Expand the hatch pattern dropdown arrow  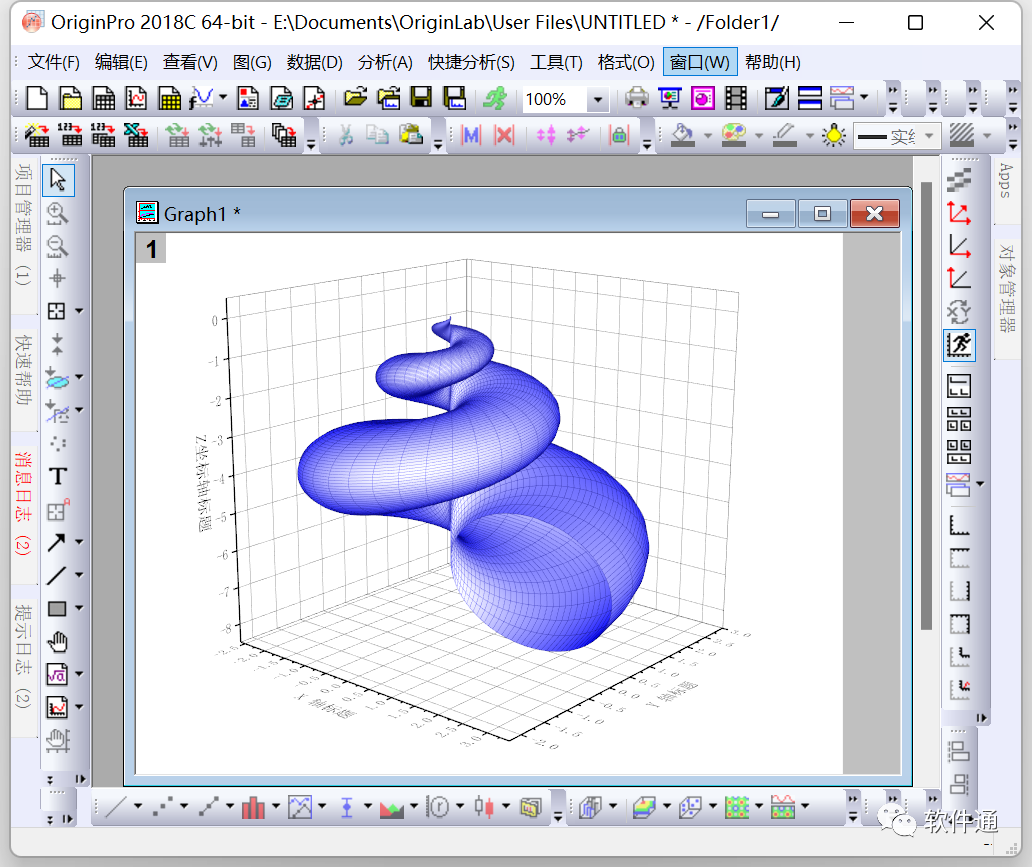tap(987, 136)
